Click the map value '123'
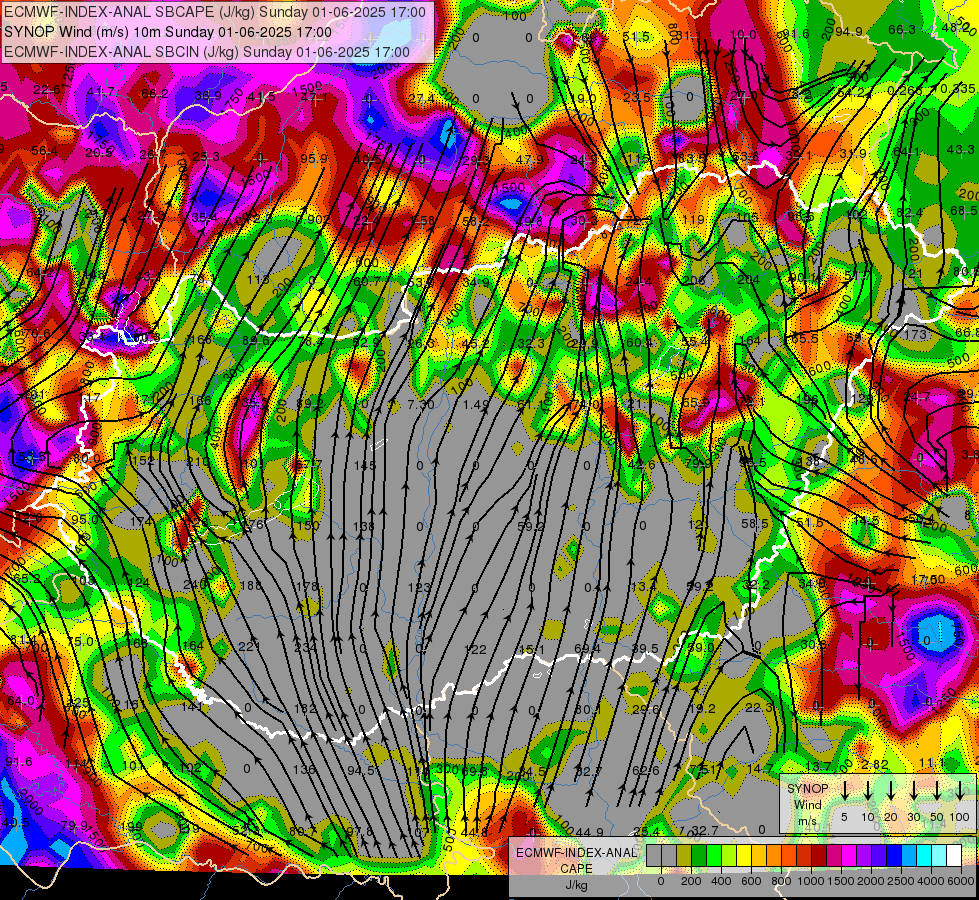 (x=419, y=588)
